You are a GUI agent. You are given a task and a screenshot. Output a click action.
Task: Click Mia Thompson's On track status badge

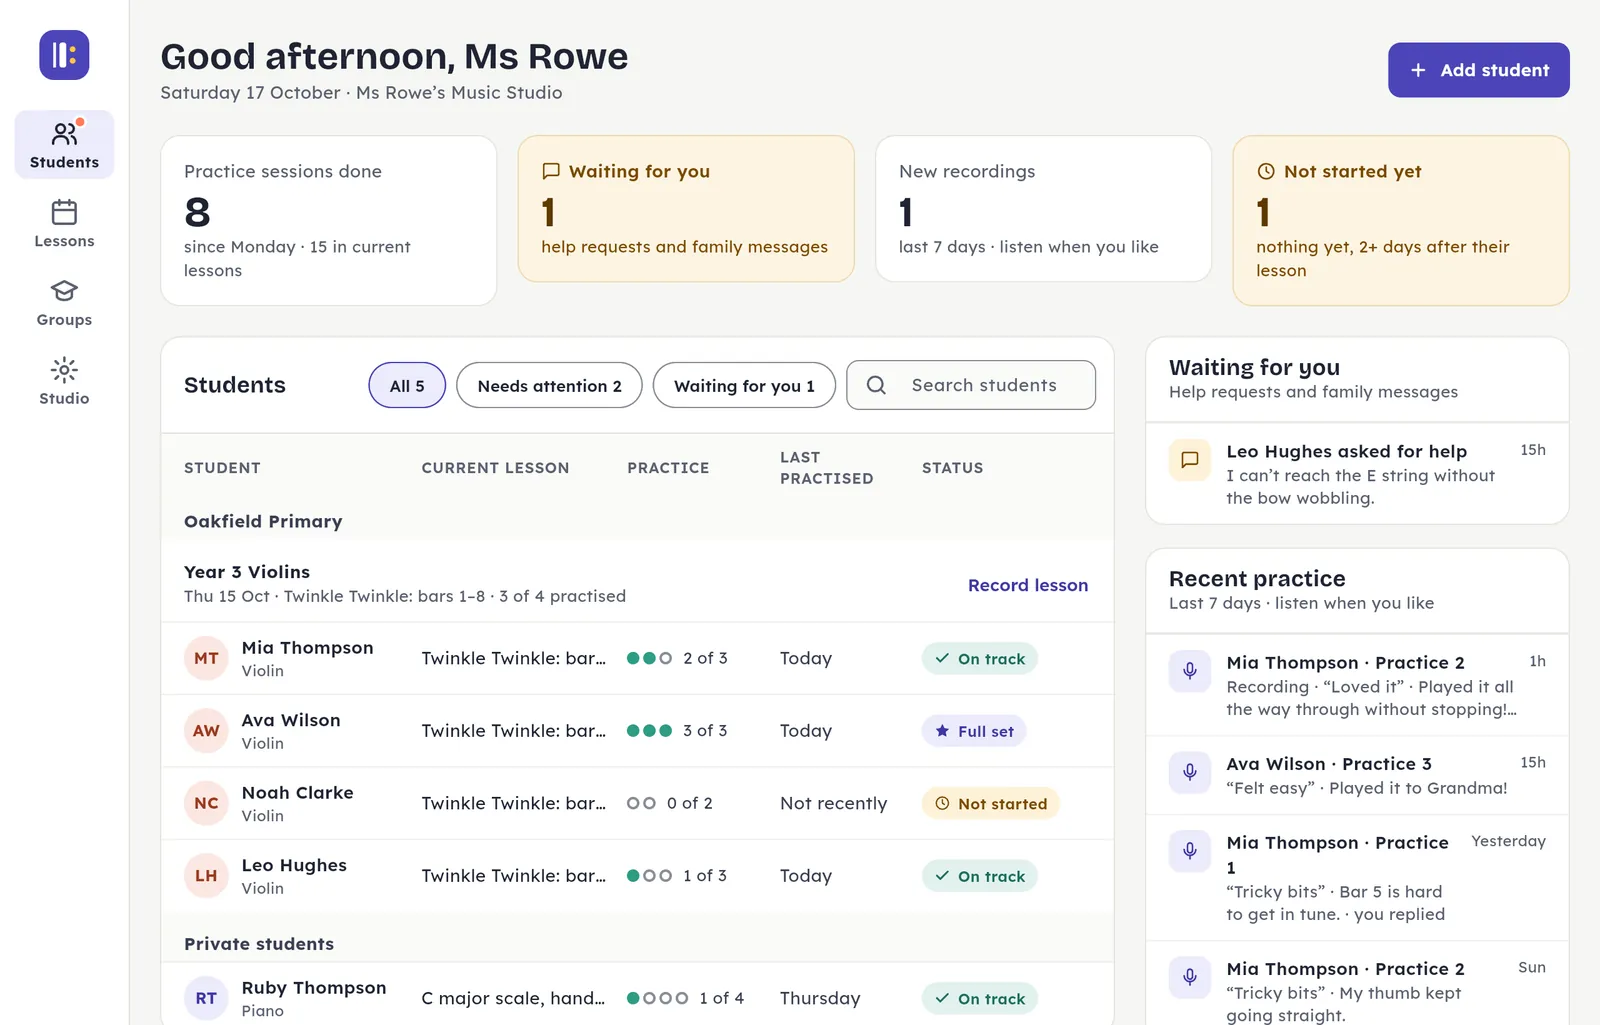(x=980, y=658)
